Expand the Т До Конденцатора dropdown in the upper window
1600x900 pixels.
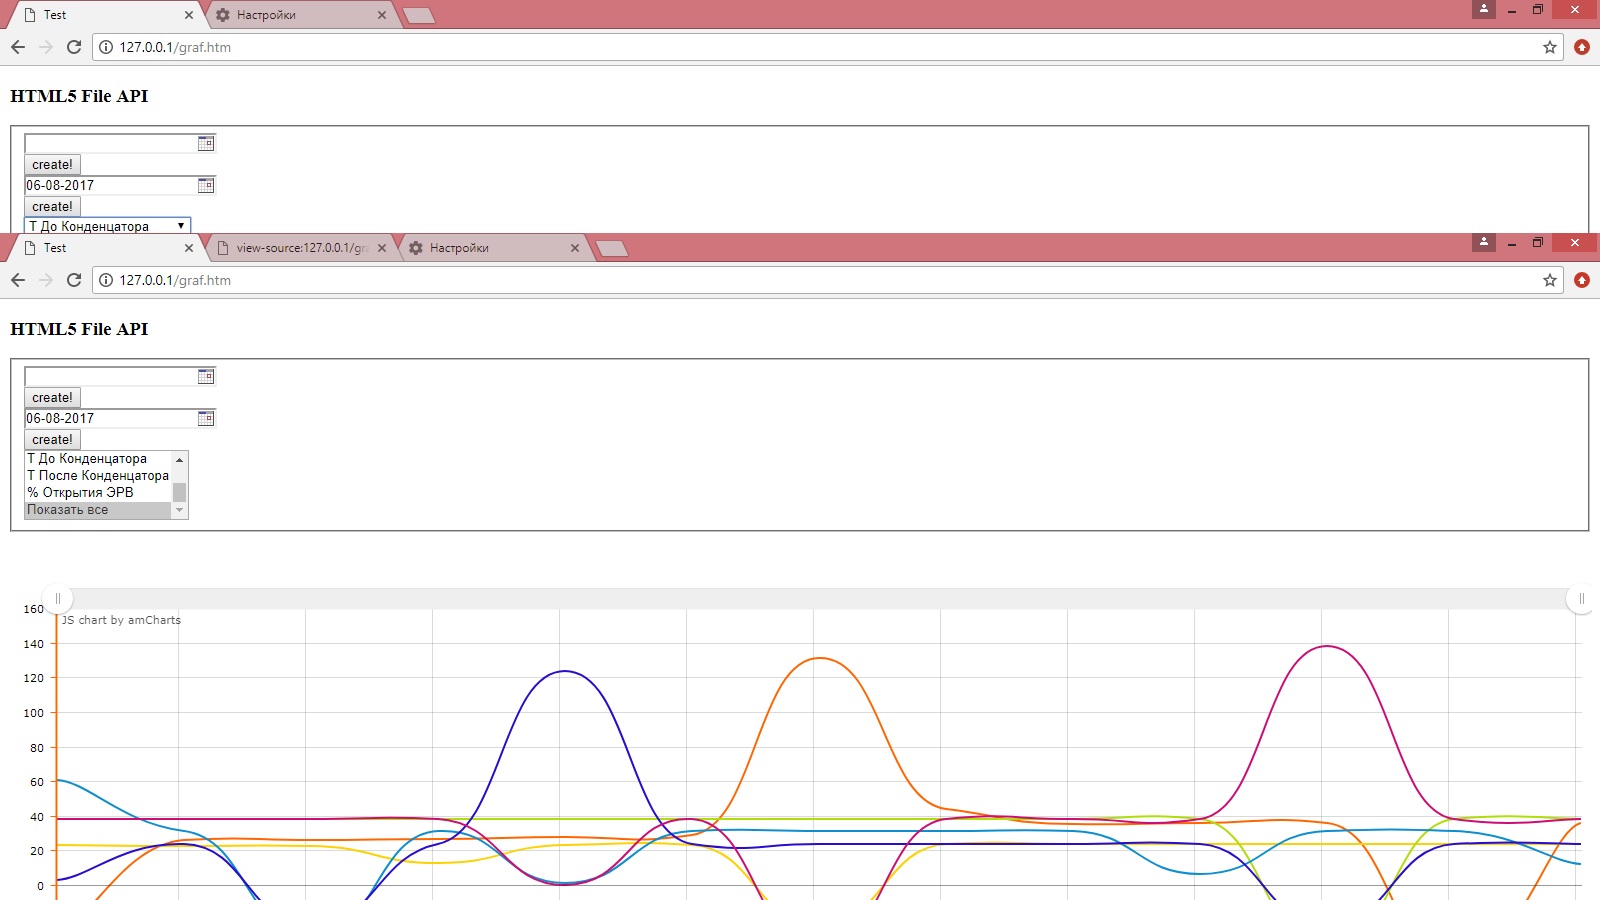tap(107, 226)
